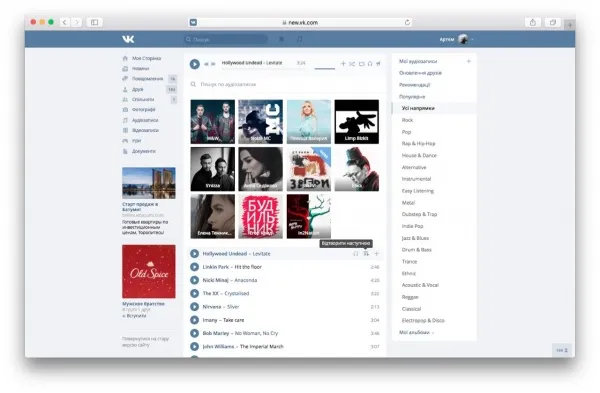Click the plus next to Мої аудіозаписи
600x393 pixels.
click(x=468, y=61)
